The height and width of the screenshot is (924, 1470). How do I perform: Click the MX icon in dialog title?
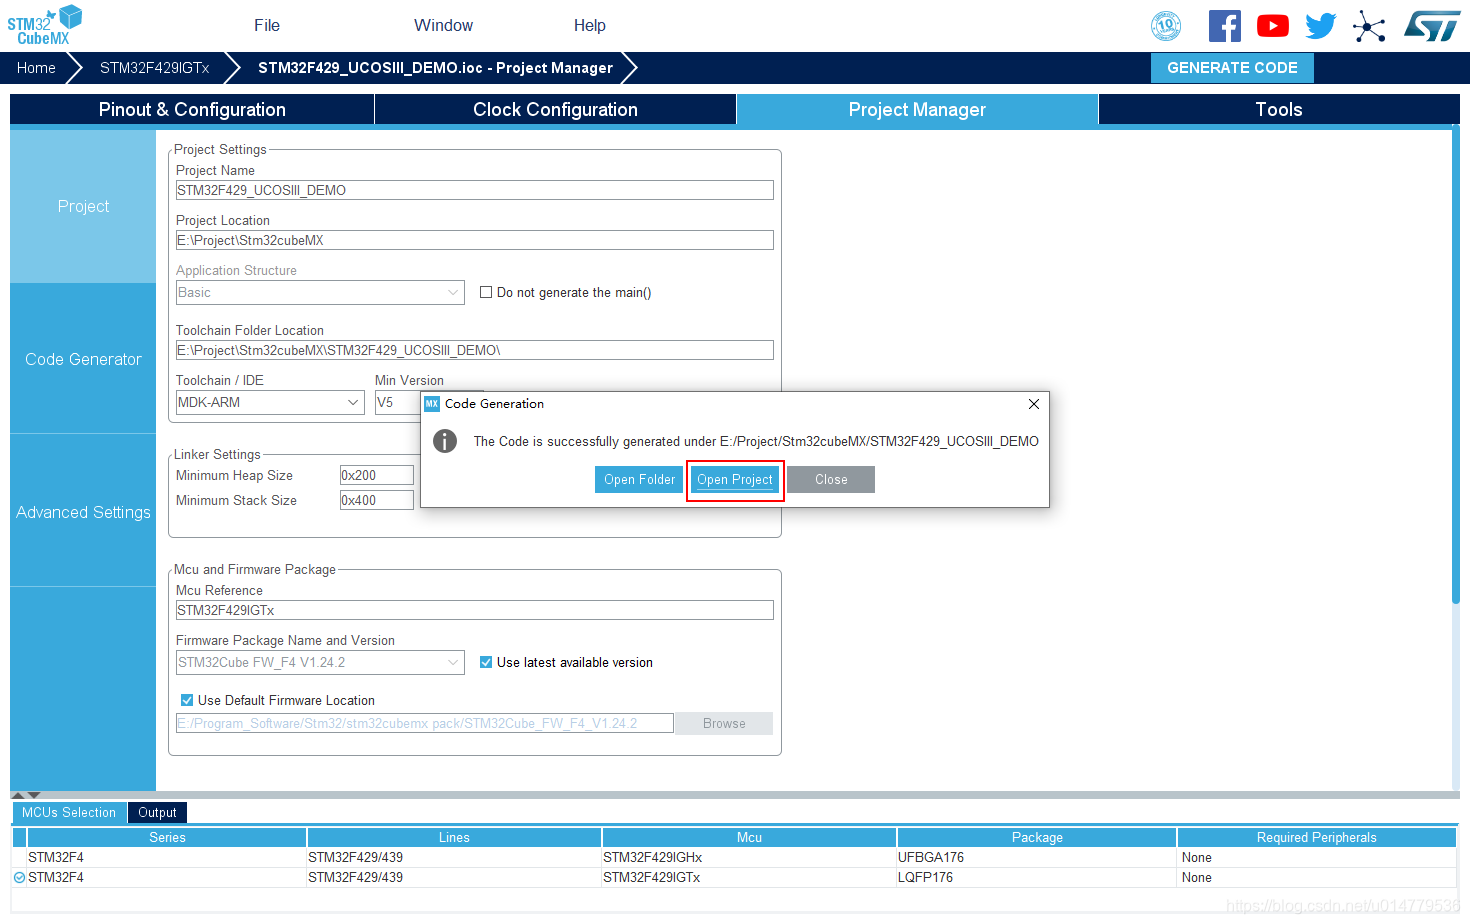(x=432, y=404)
